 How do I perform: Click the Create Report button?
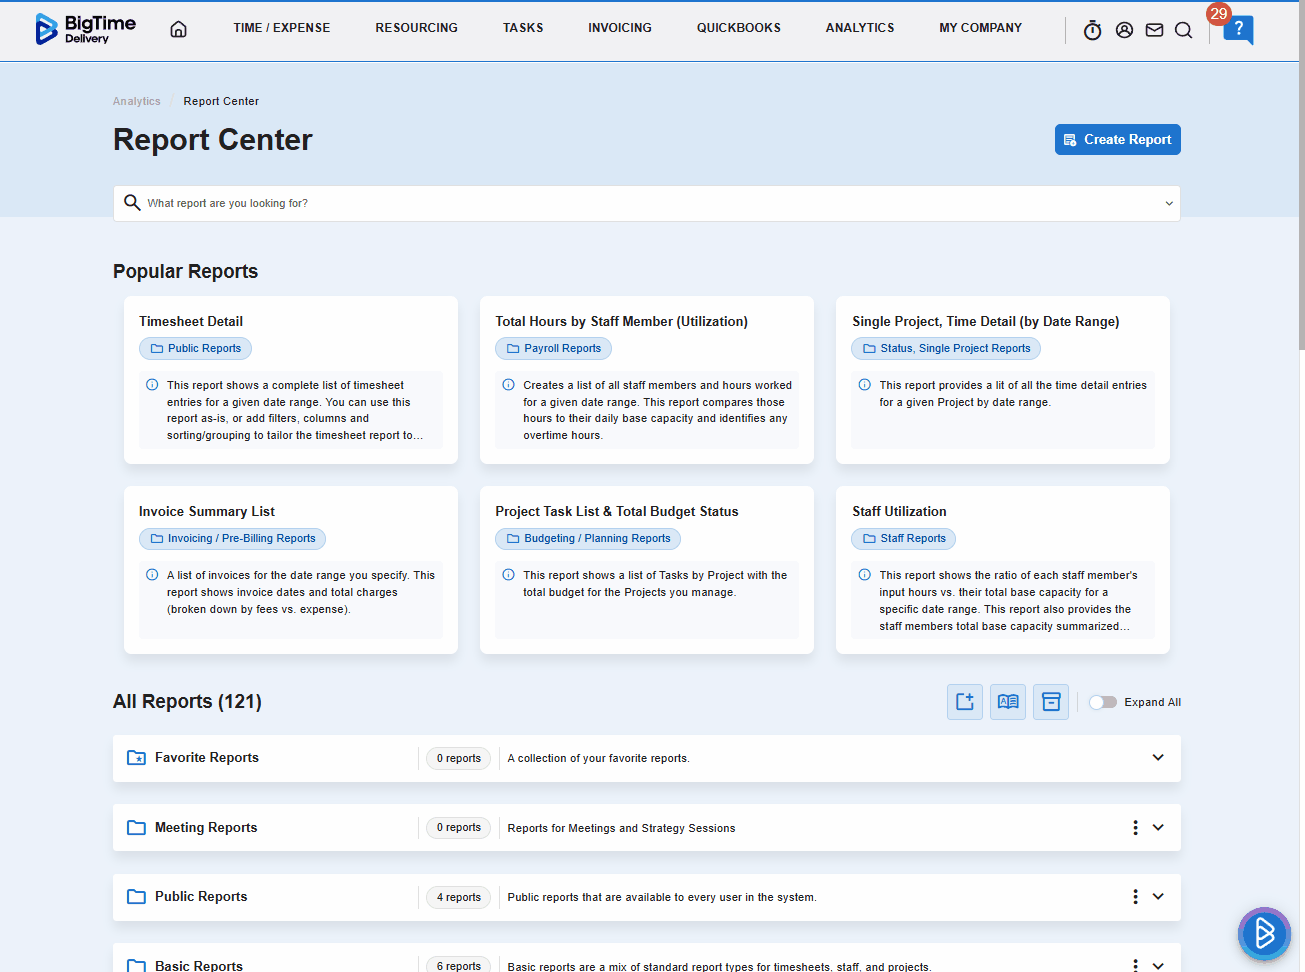click(x=1117, y=139)
